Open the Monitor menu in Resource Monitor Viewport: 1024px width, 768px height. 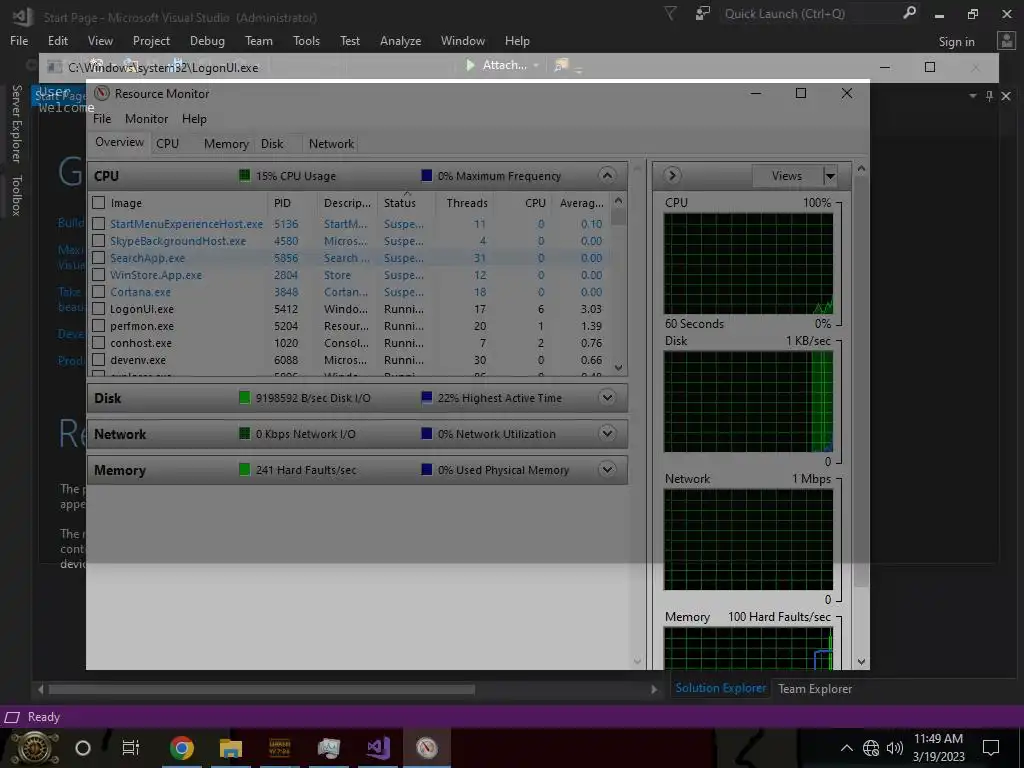click(146, 119)
